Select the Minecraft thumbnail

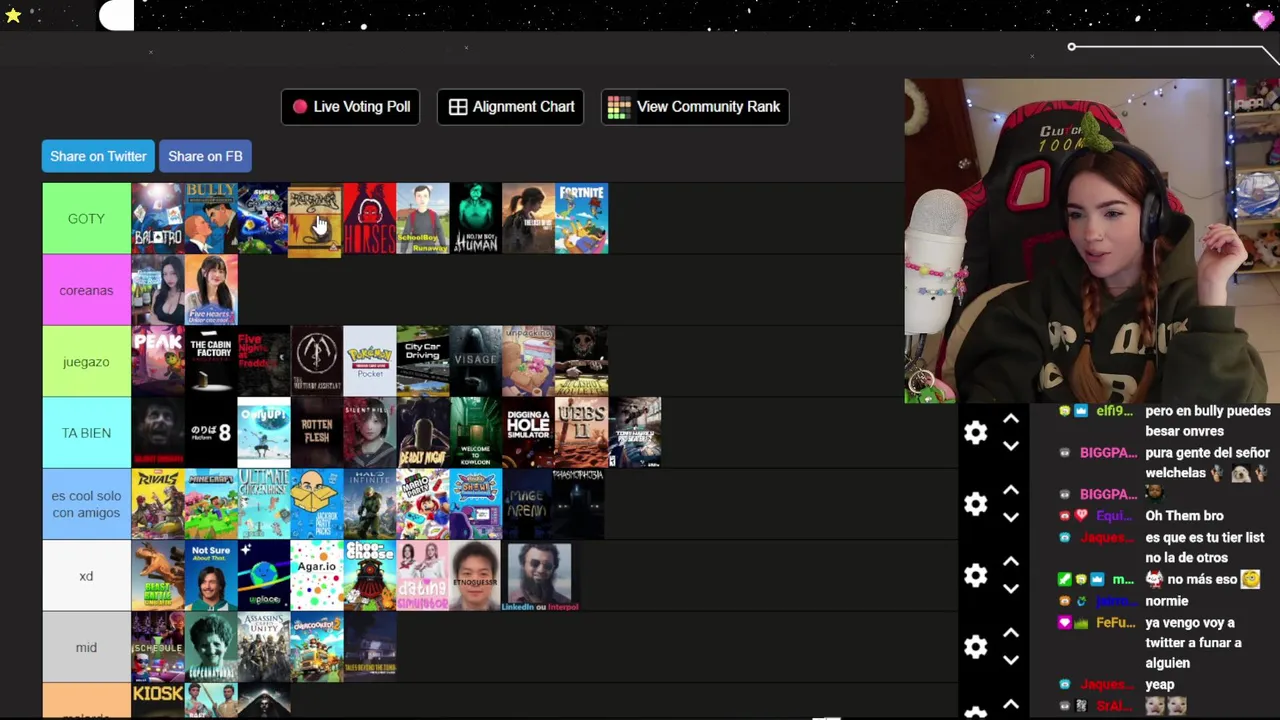pos(211,504)
